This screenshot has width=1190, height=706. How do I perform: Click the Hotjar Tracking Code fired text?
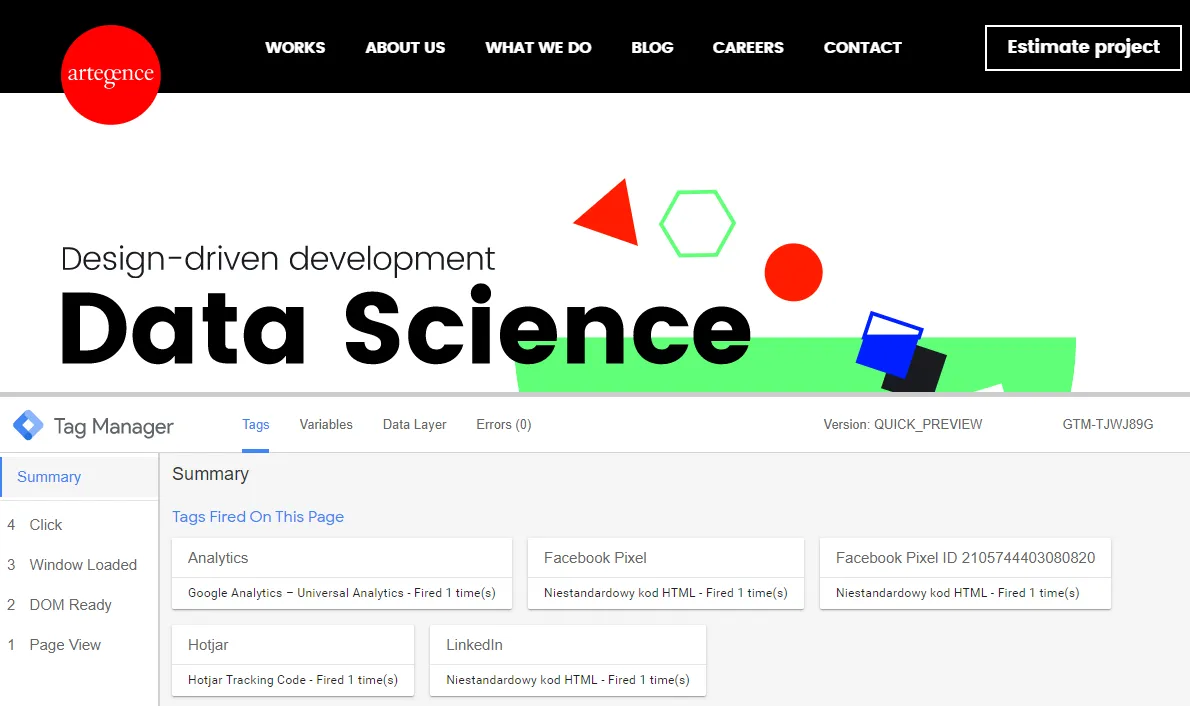(293, 680)
